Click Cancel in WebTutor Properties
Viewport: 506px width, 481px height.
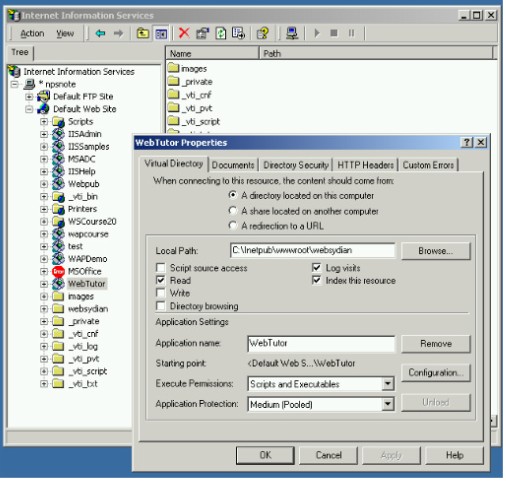click(328, 455)
